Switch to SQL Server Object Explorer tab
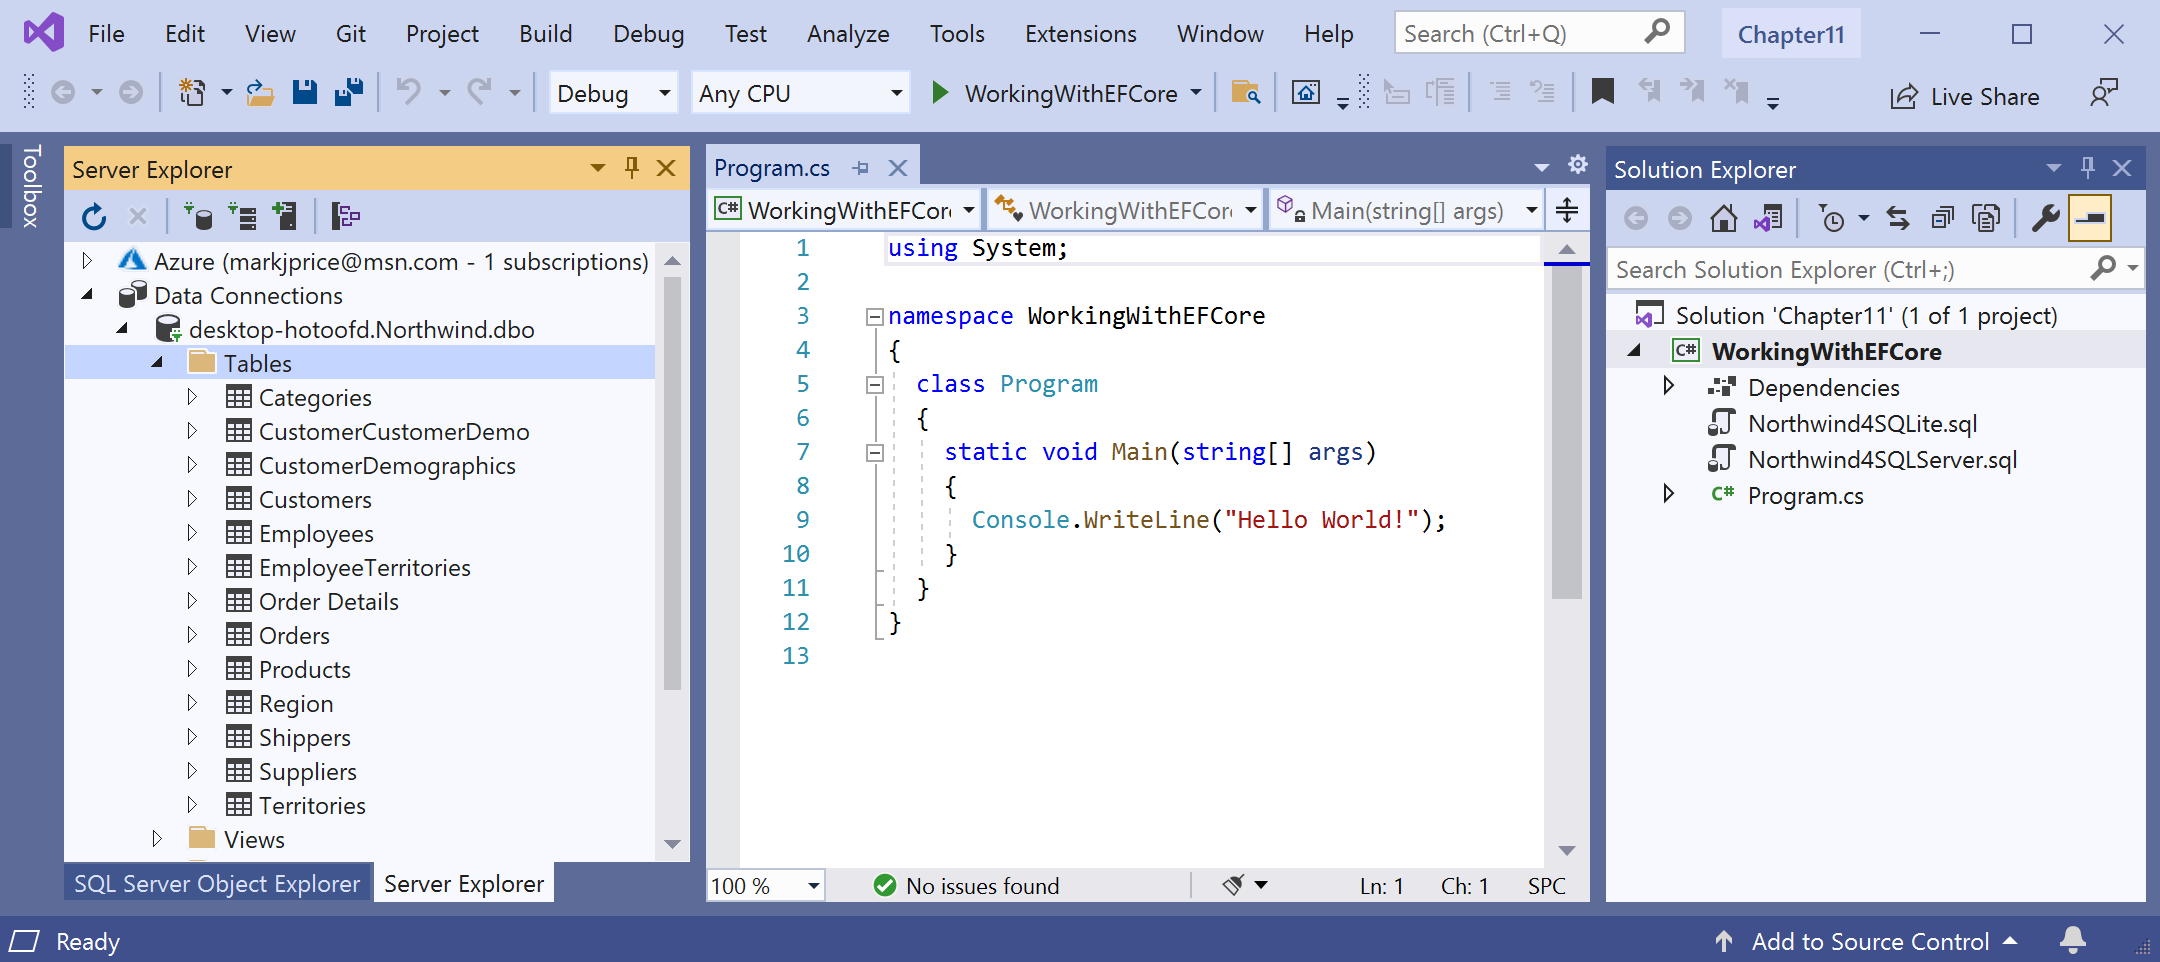 click(x=216, y=883)
